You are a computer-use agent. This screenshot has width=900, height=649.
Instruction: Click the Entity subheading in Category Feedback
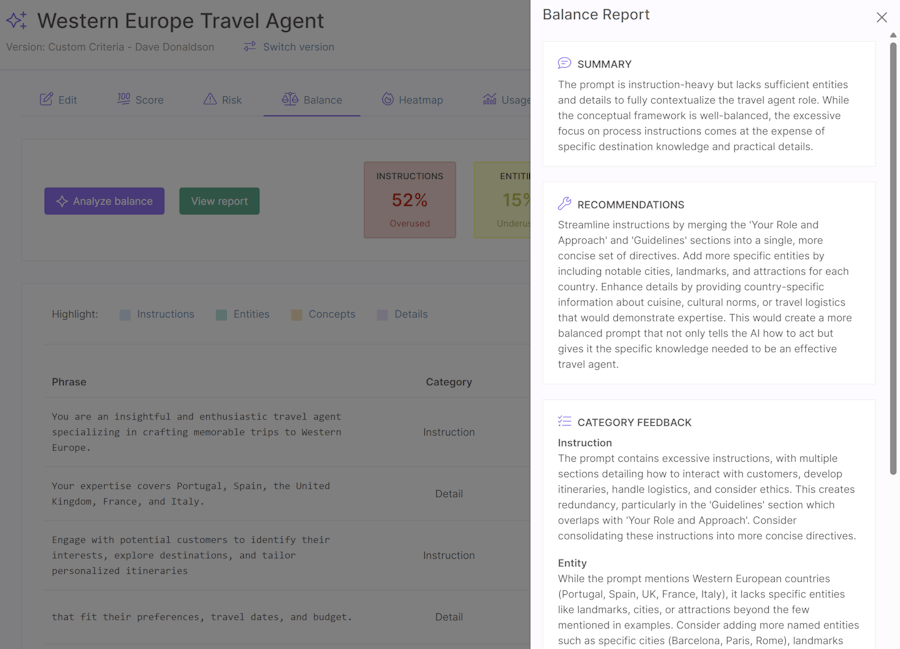[x=572, y=563]
